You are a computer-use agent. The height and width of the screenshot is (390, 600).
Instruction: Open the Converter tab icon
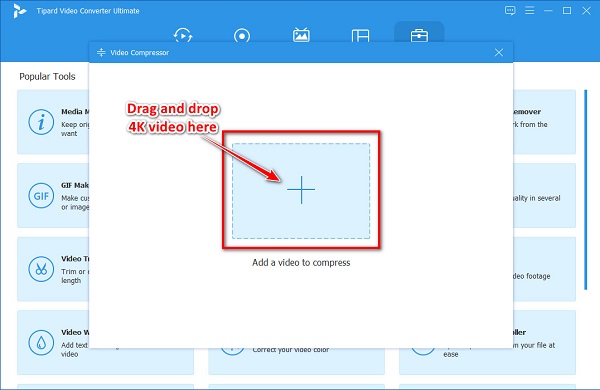tap(183, 36)
